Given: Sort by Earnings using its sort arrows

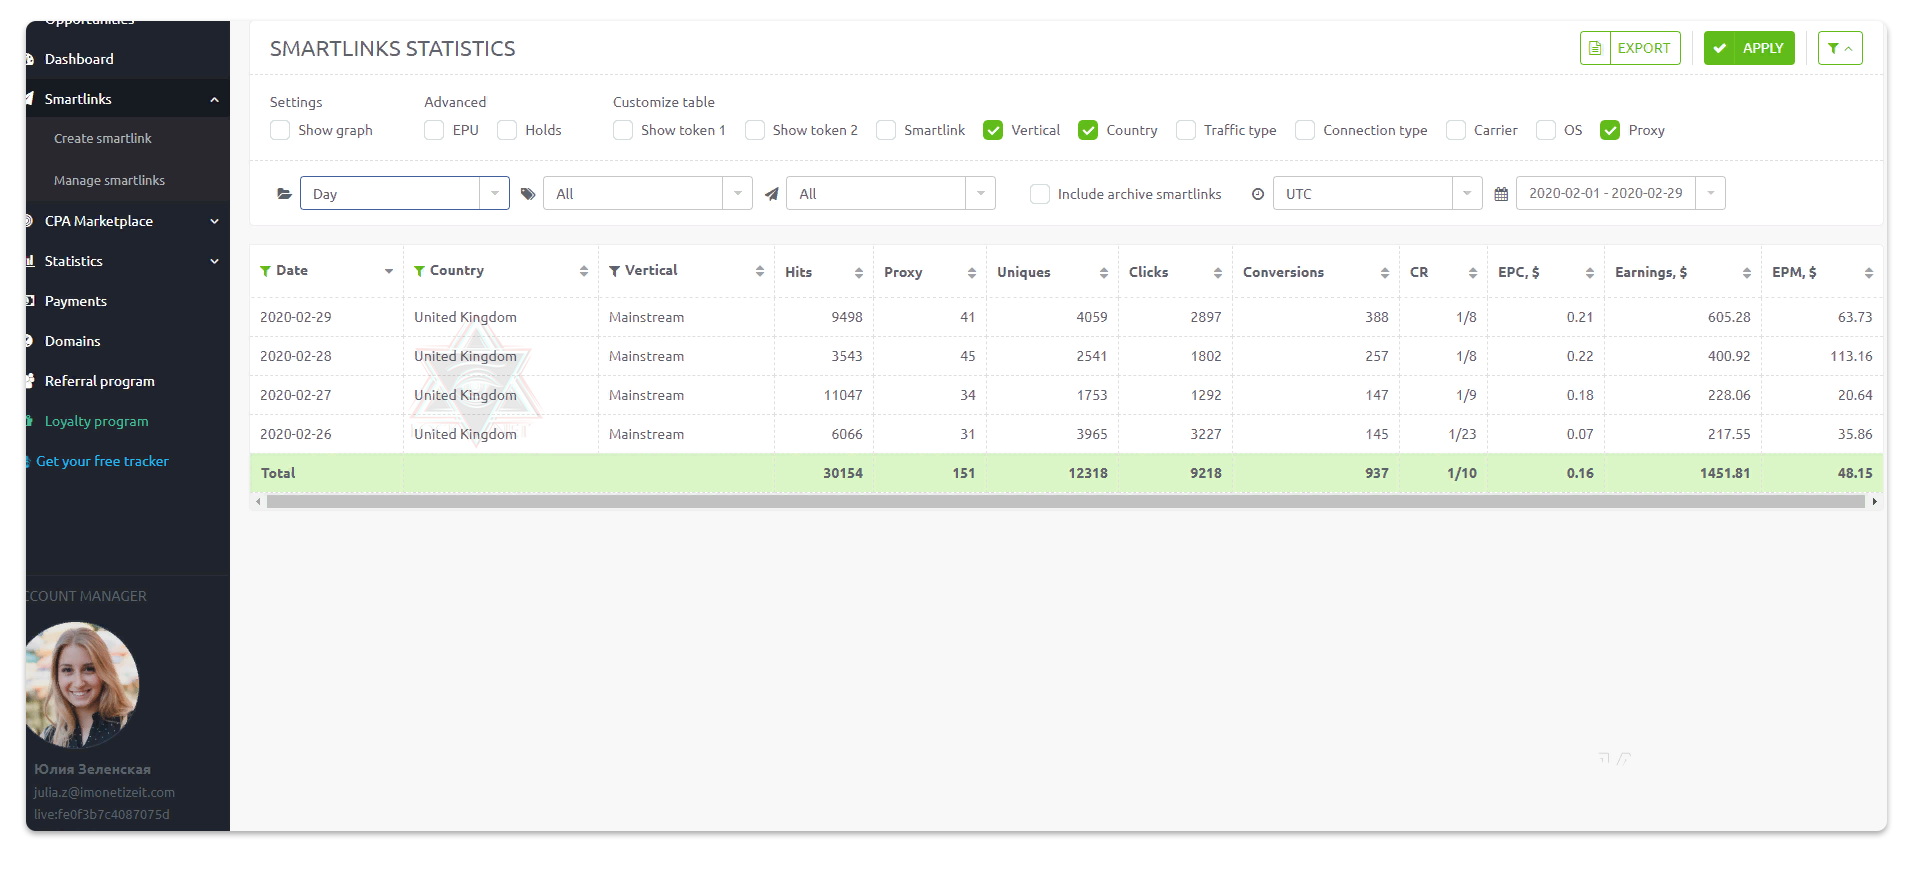Looking at the screenshot, I should click(x=1747, y=273).
